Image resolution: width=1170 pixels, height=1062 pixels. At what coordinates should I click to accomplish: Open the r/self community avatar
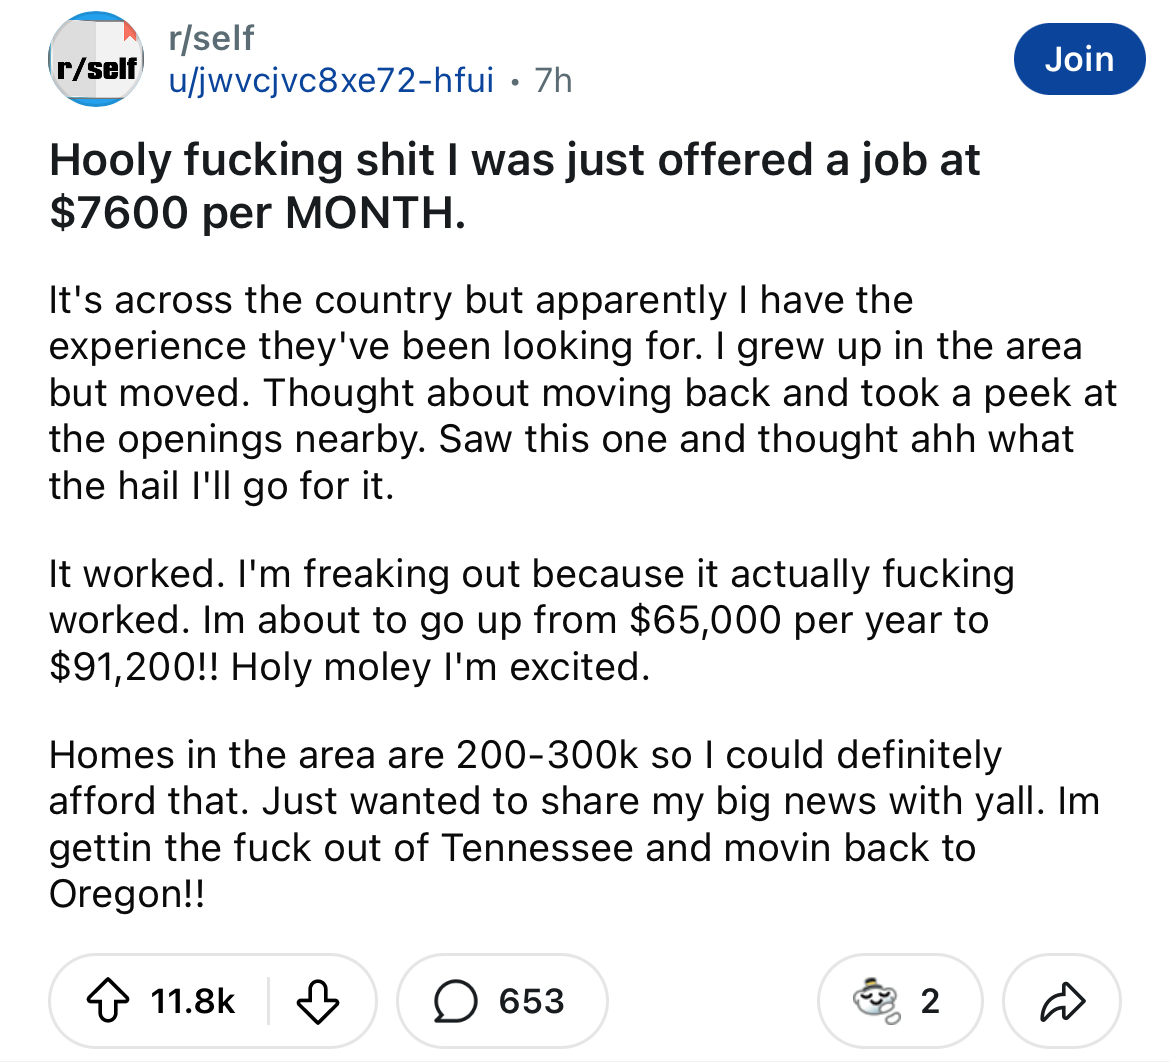click(96, 59)
